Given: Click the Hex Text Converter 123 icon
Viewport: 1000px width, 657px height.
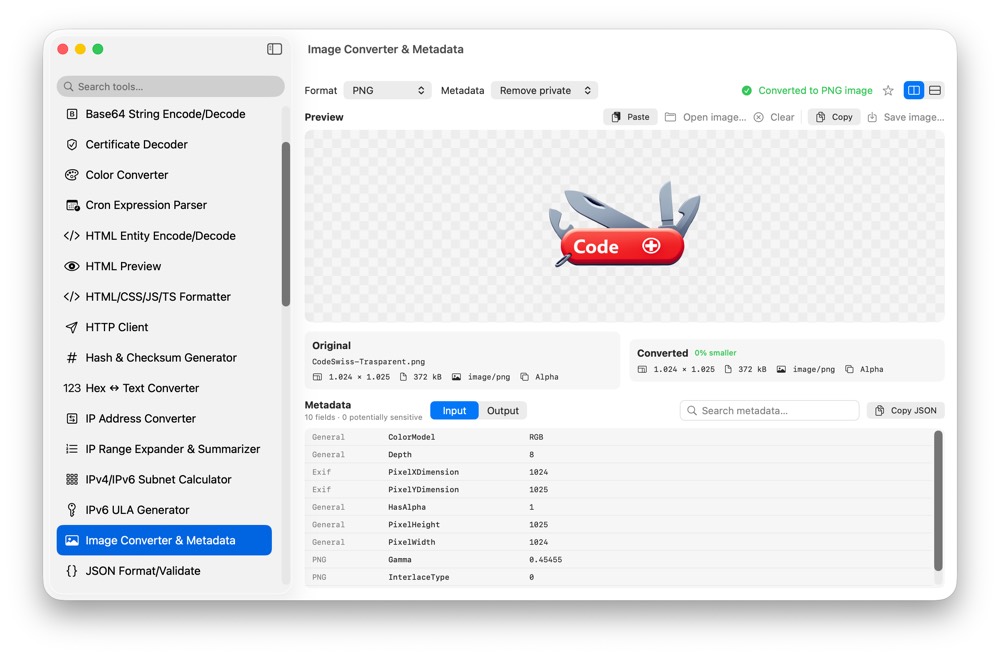Looking at the screenshot, I should point(72,388).
